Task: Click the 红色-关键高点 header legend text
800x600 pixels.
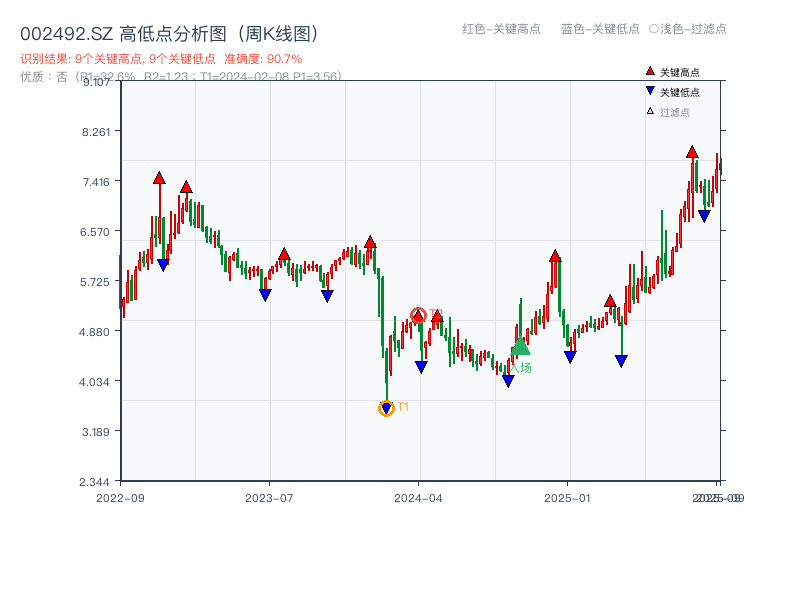Action: coord(502,29)
